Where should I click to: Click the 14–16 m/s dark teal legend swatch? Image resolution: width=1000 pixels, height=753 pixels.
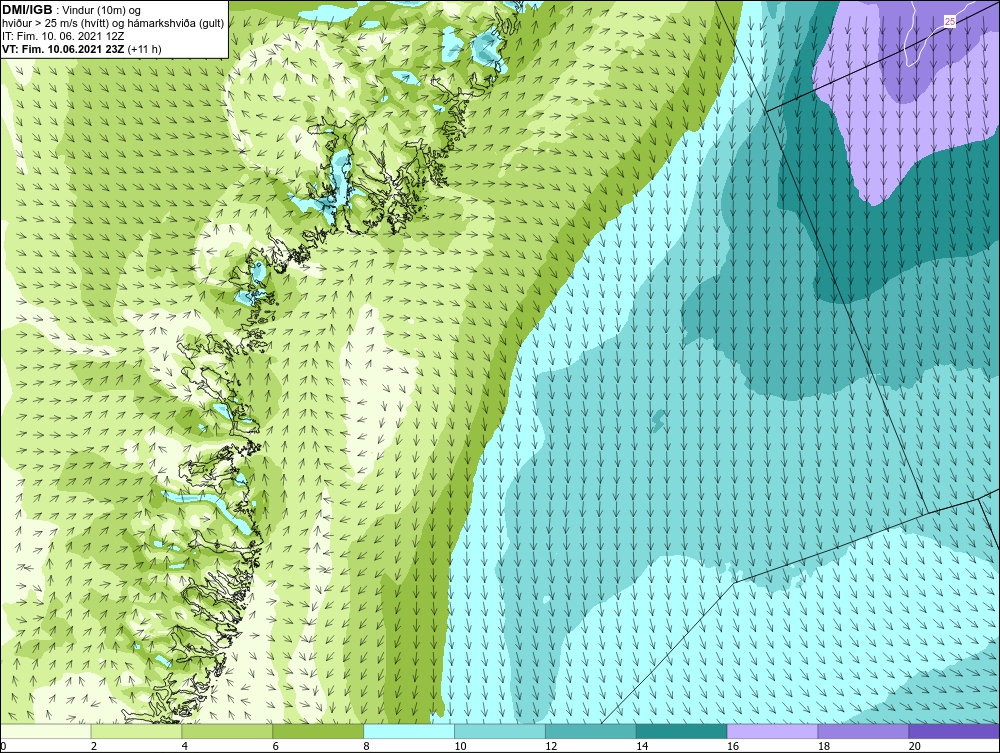point(681,731)
